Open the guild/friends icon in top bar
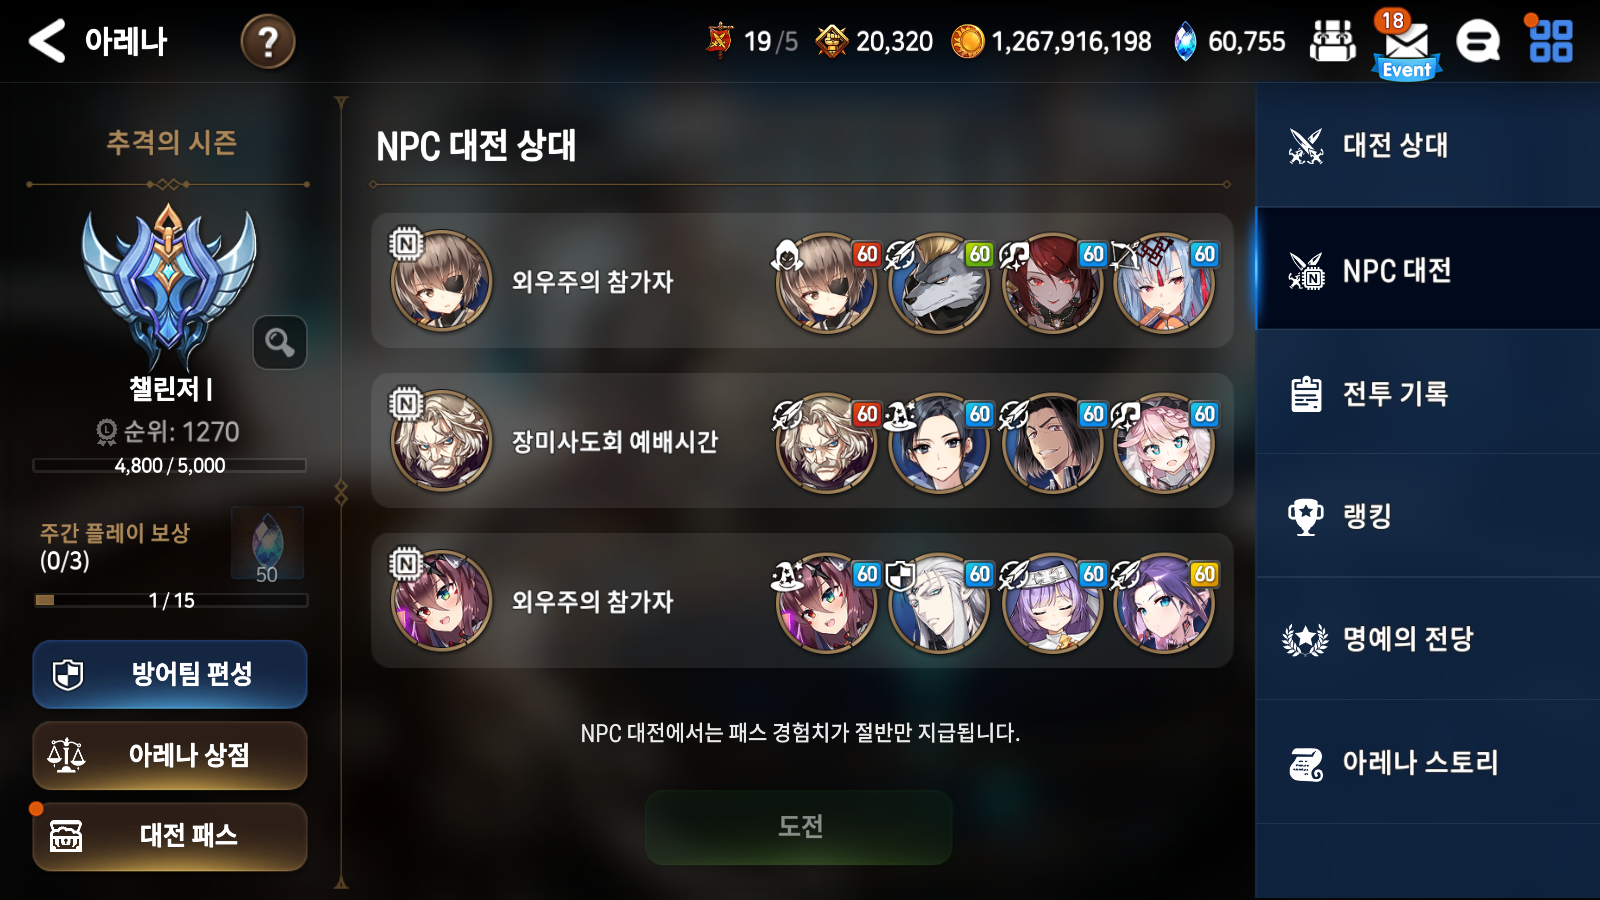1600x900 pixels. [x=1333, y=42]
